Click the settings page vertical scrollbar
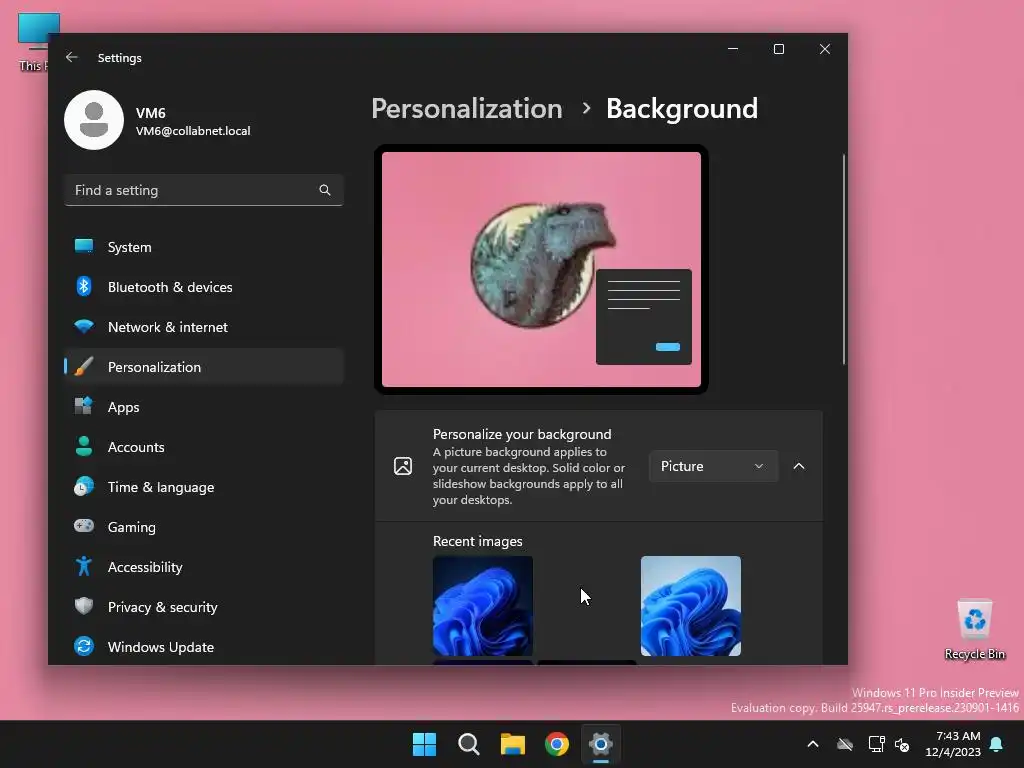The height and width of the screenshot is (768, 1024). pyautogui.click(x=844, y=259)
